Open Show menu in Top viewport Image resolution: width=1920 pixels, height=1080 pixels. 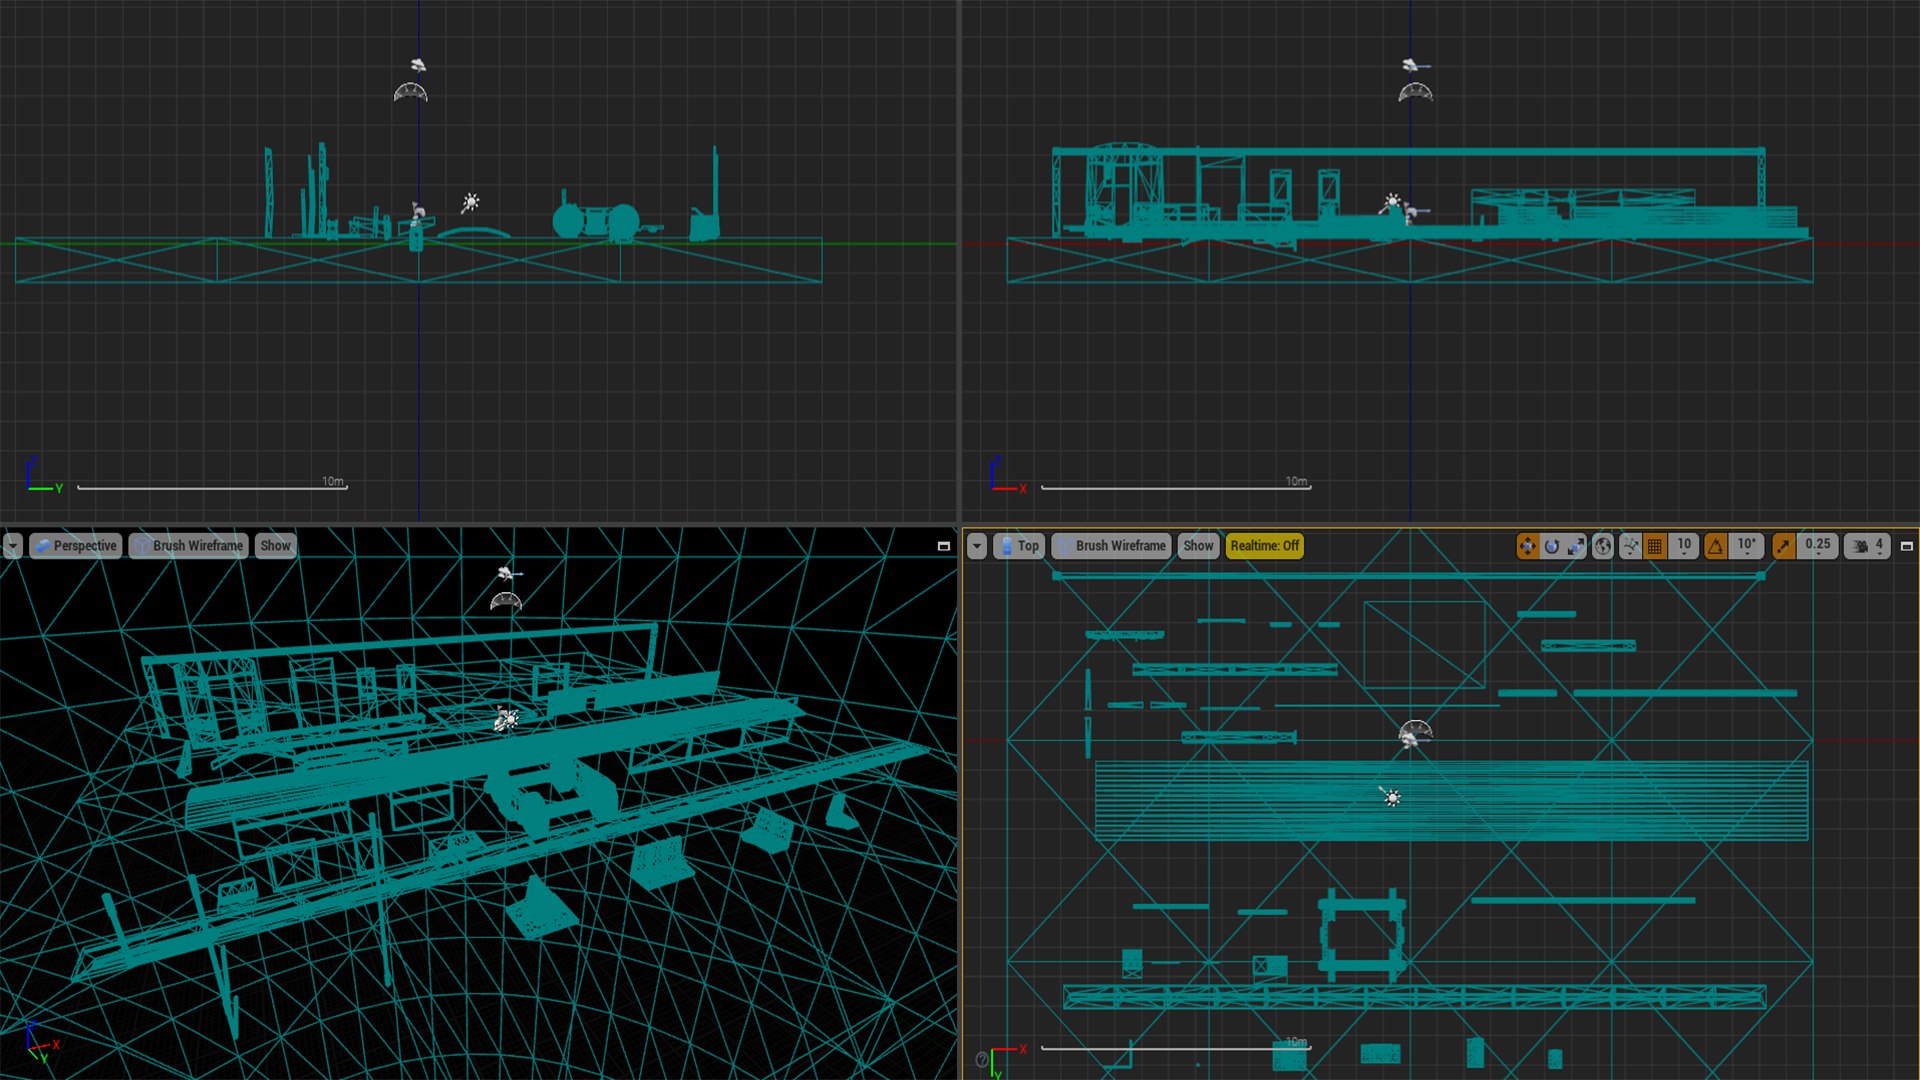pyautogui.click(x=1198, y=546)
